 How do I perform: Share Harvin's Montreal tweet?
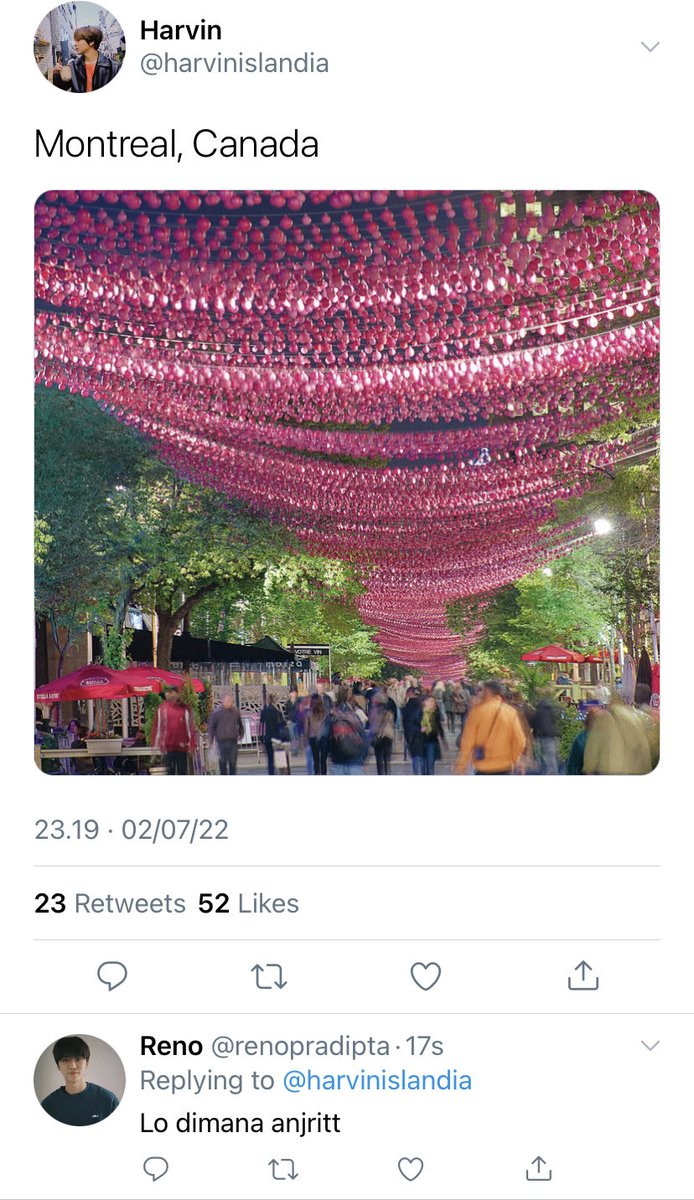(583, 975)
